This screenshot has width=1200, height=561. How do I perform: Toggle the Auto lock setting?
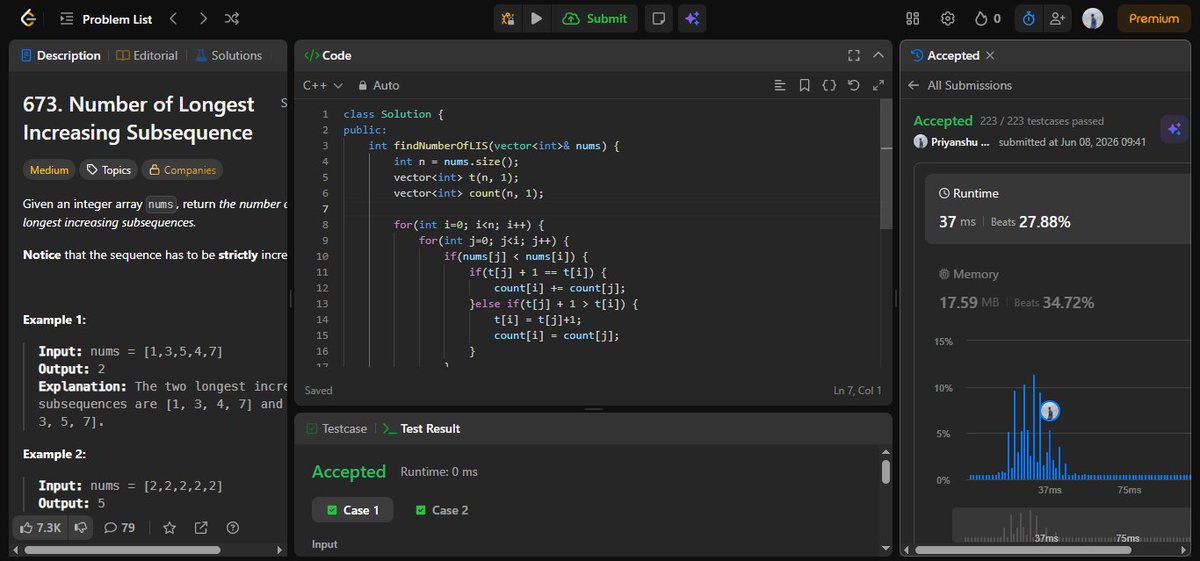click(x=378, y=86)
